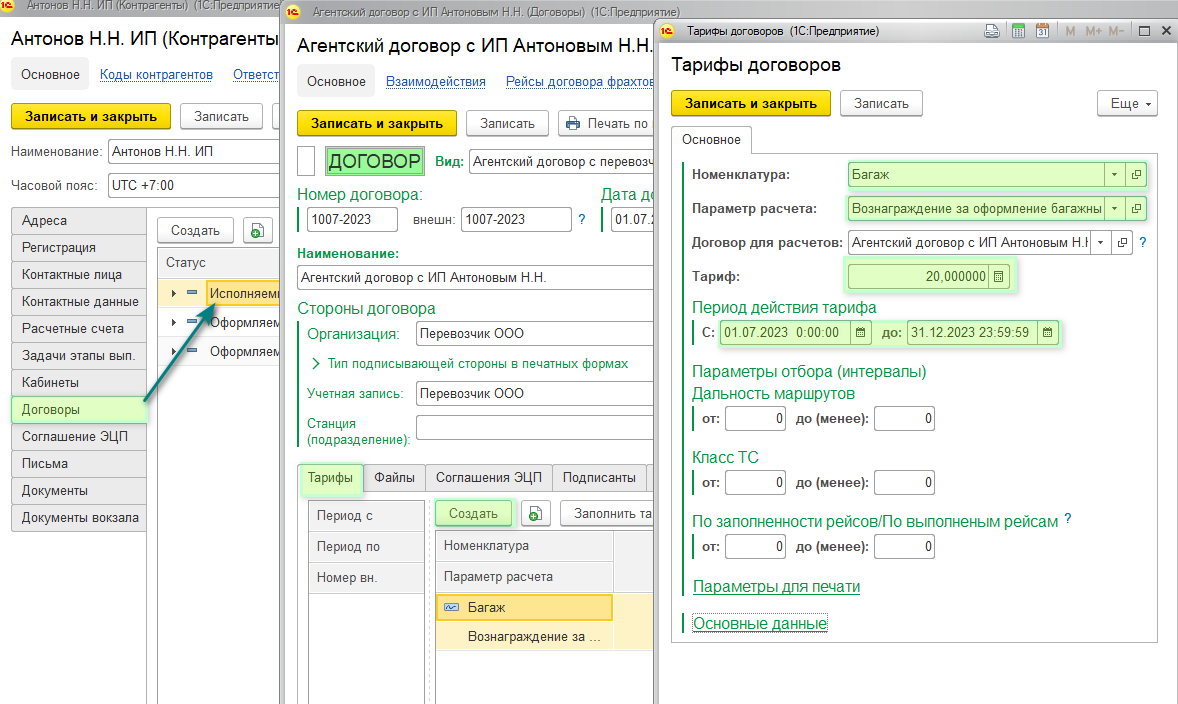The height and width of the screenshot is (704, 1178).
Task: Expand the Исполняем contract row in the tree
Action: tap(174, 293)
